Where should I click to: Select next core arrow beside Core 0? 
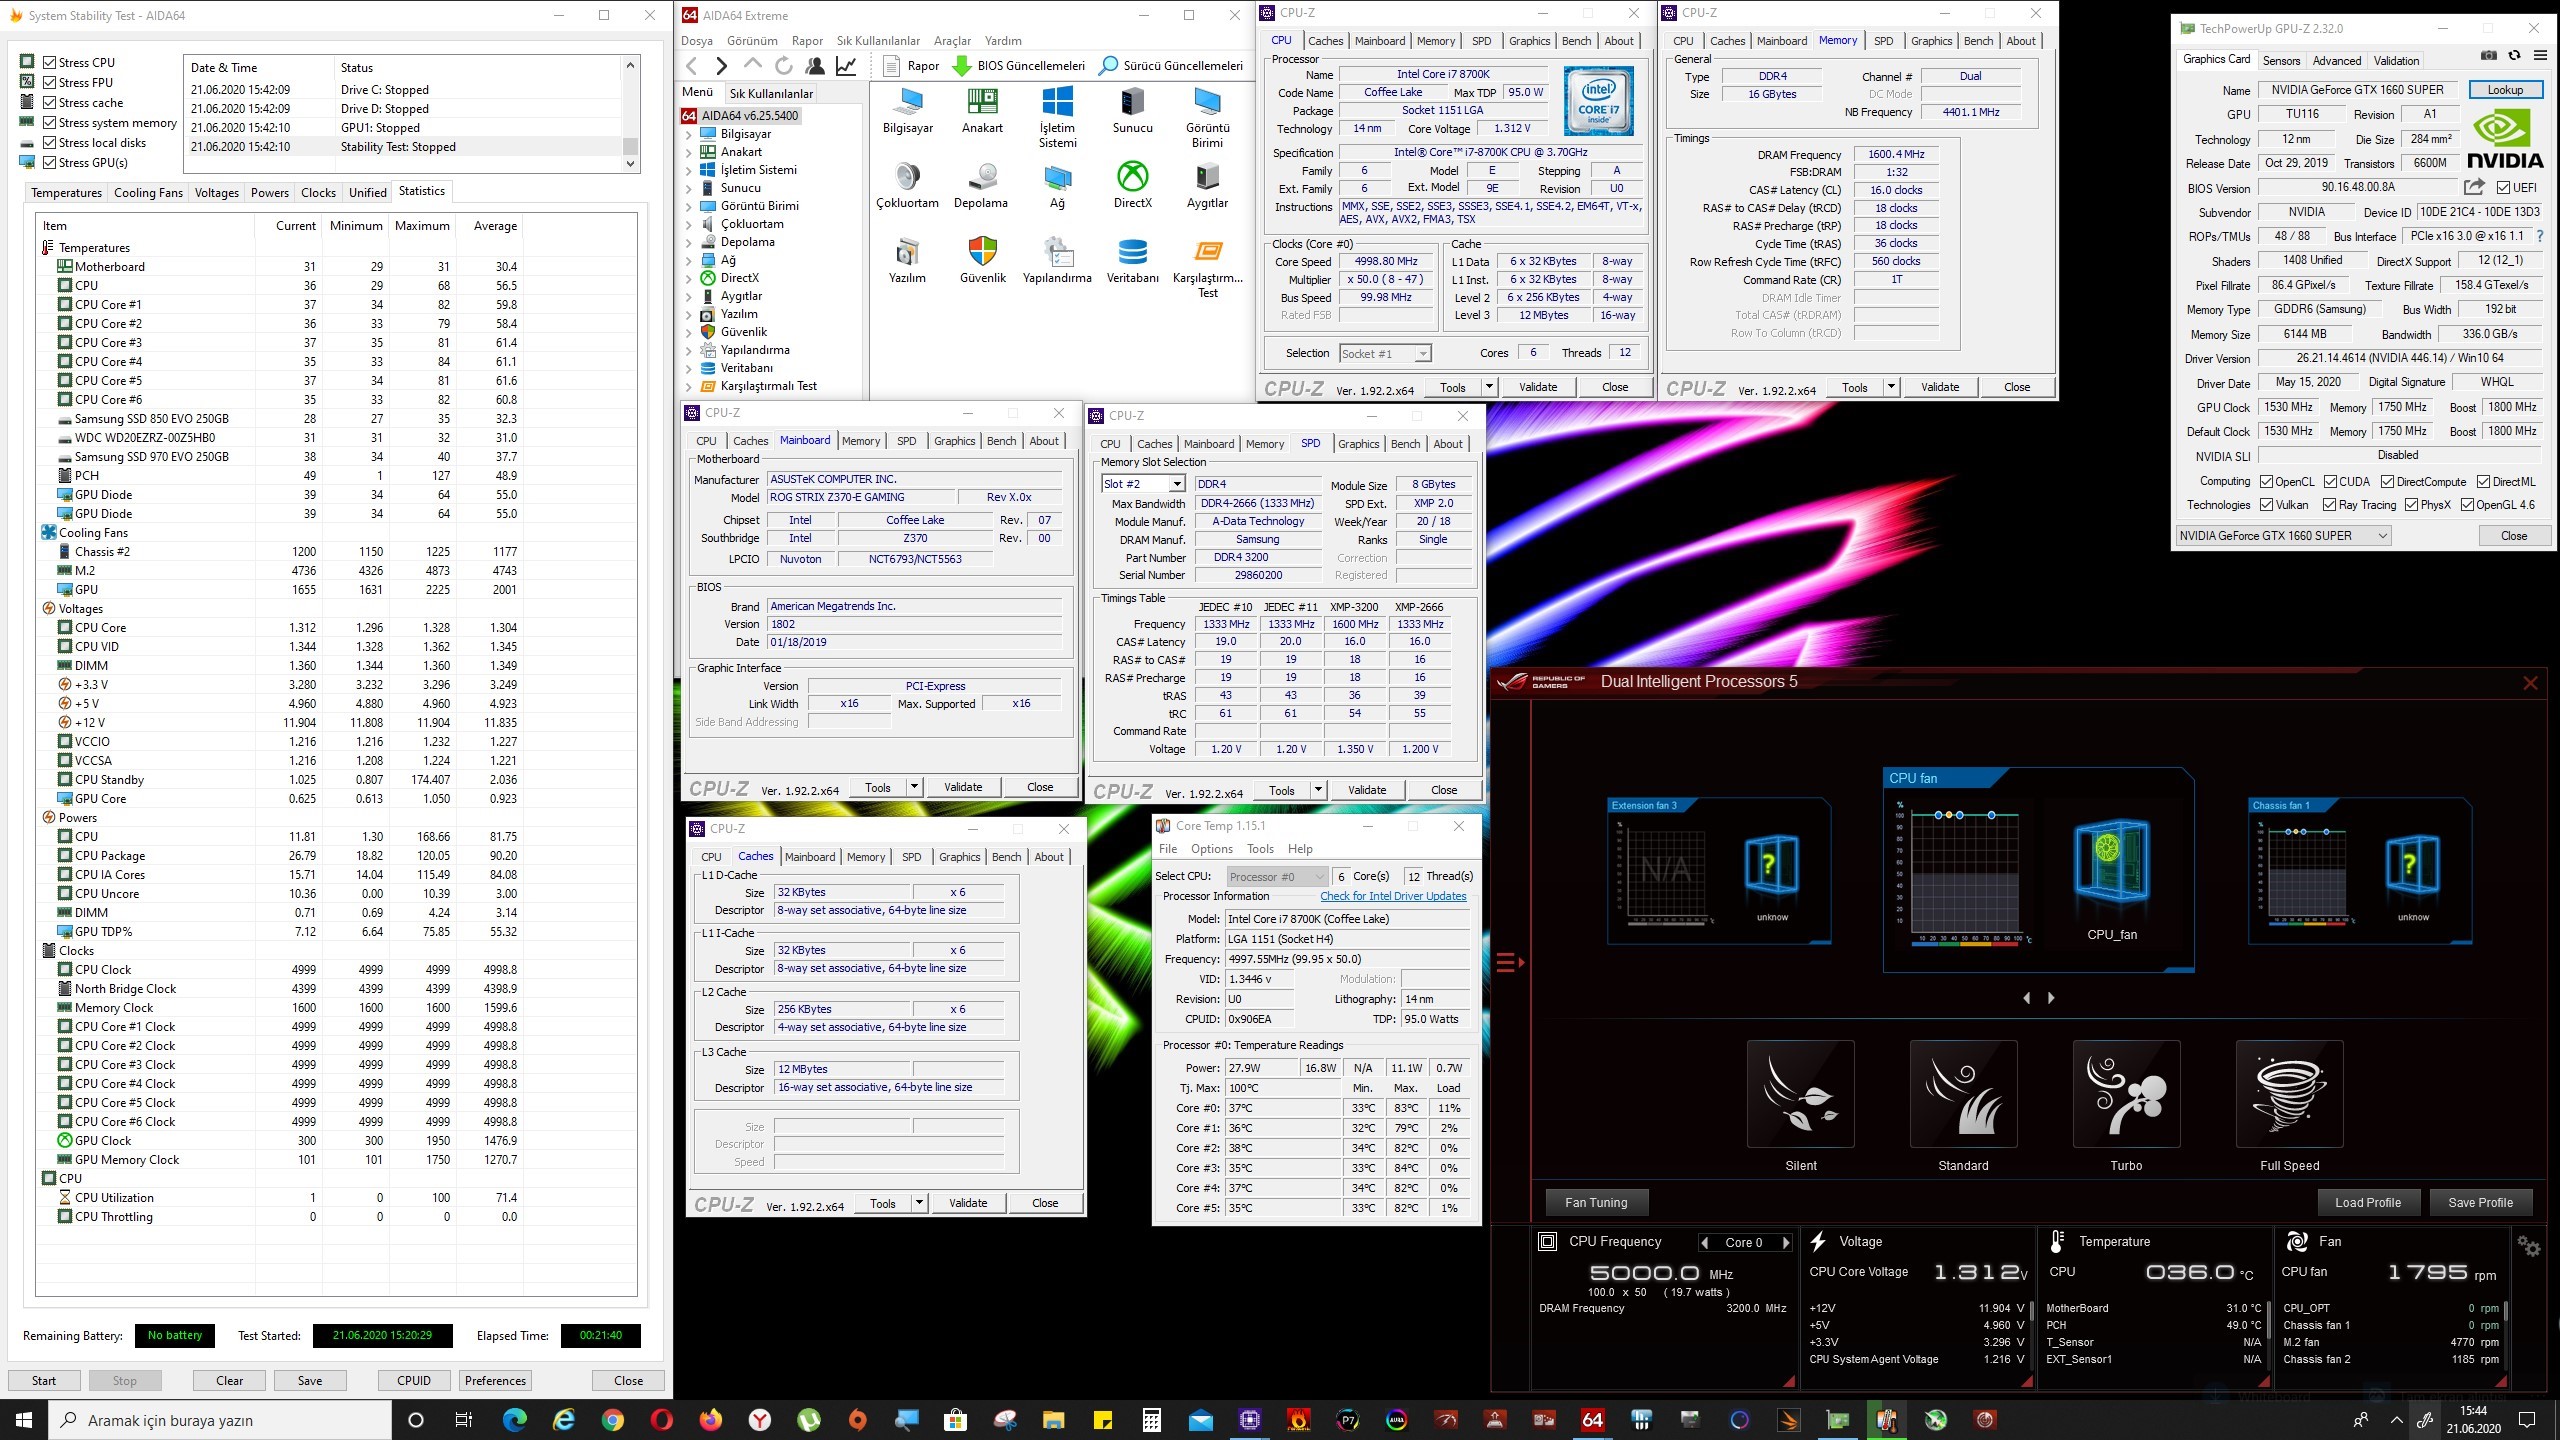1786,1242
